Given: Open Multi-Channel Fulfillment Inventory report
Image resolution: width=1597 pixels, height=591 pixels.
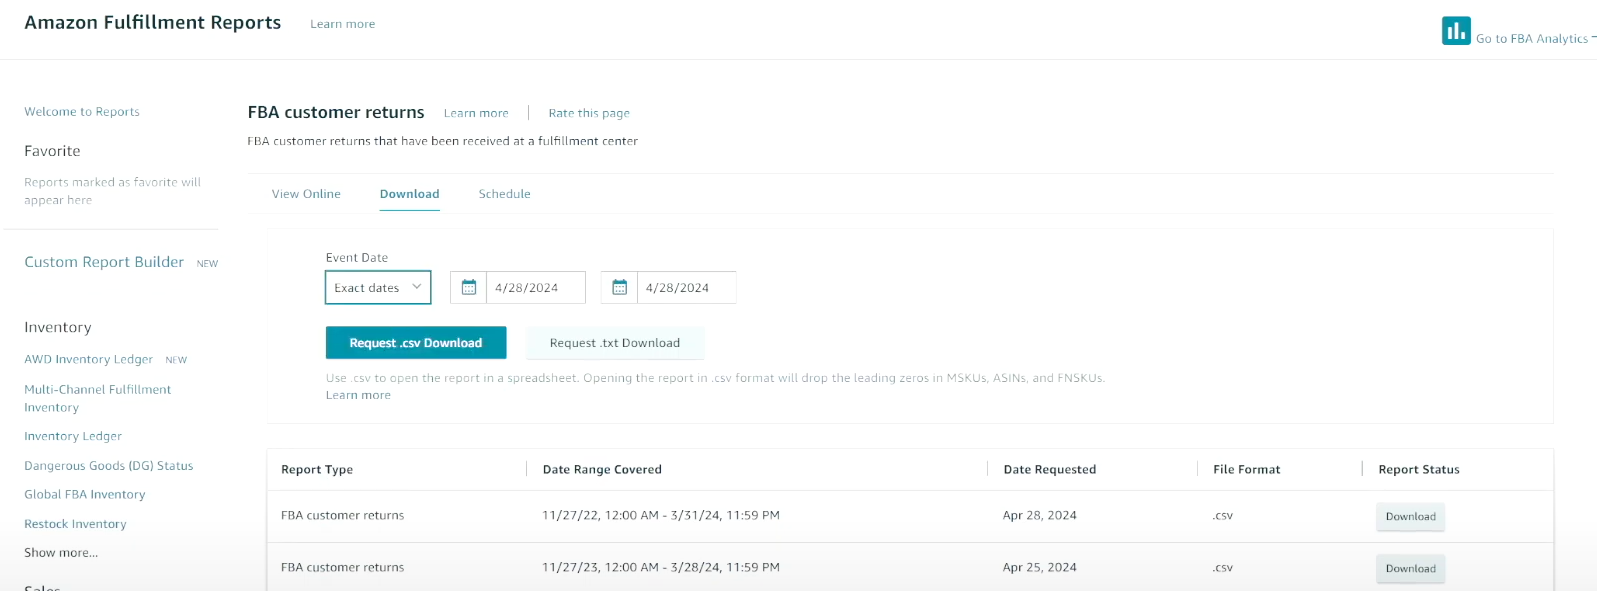Looking at the screenshot, I should pyautogui.click(x=98, y=398).
